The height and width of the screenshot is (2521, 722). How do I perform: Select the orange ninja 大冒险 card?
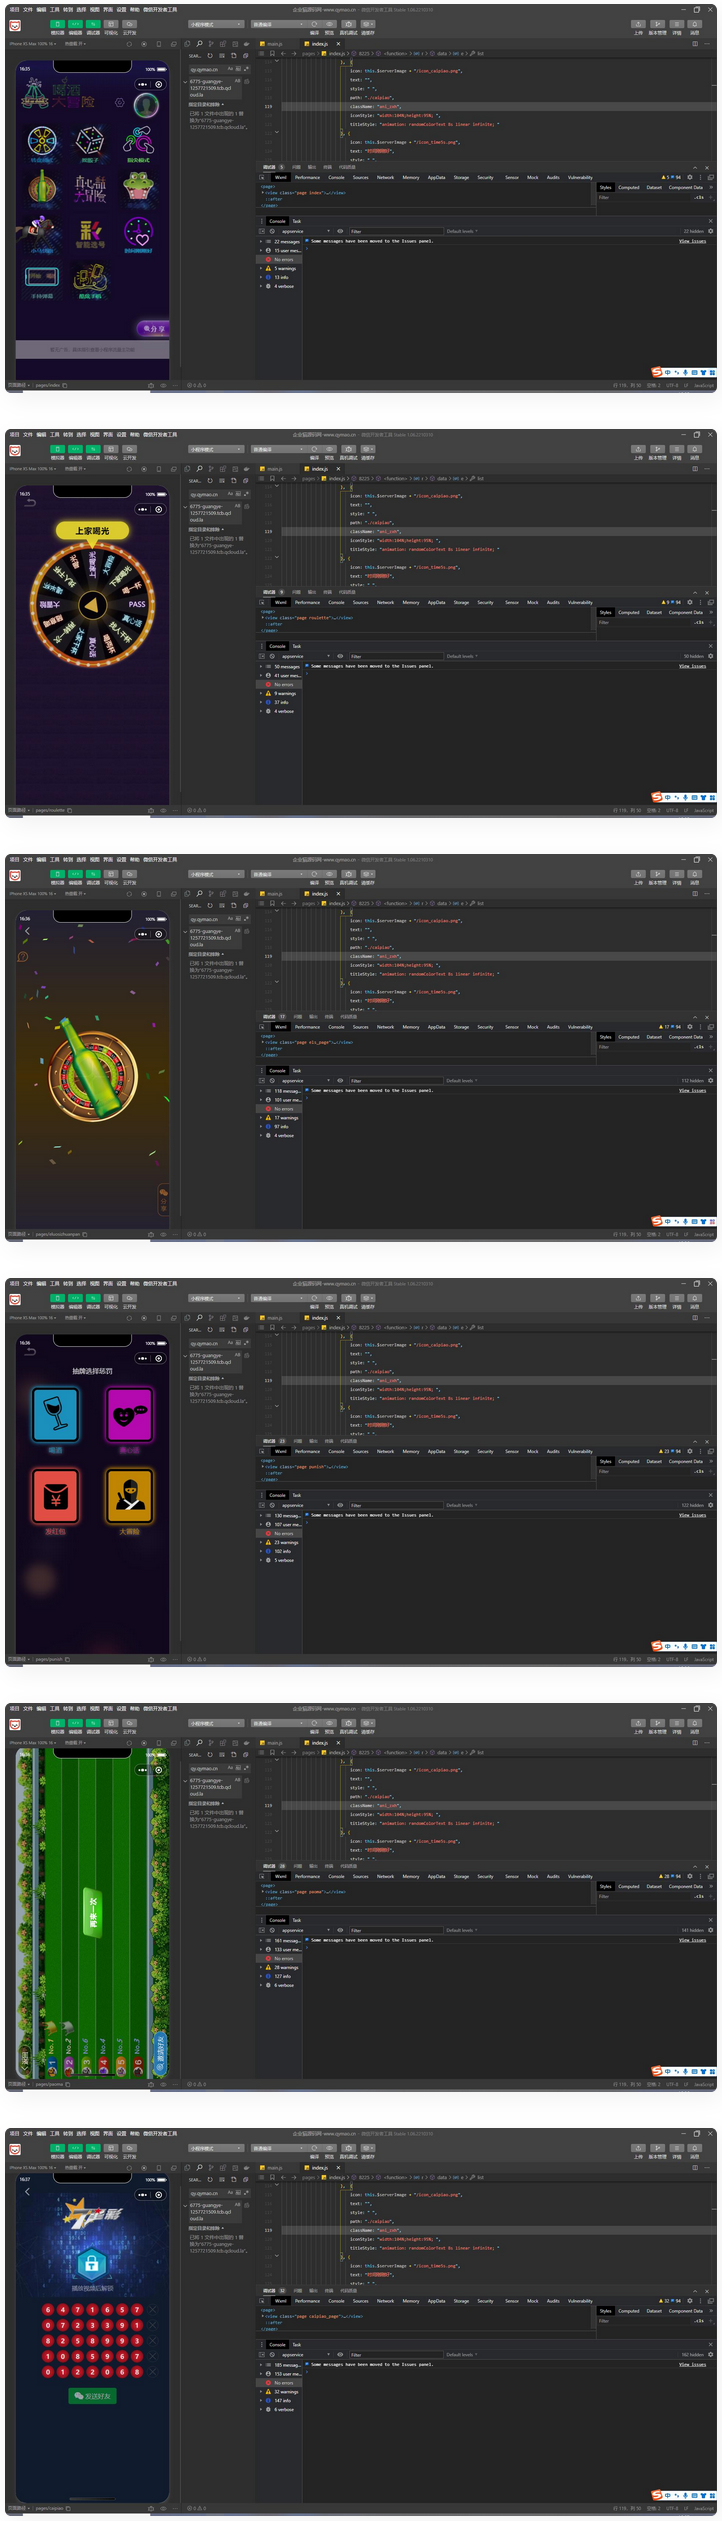coord(130,1495)
